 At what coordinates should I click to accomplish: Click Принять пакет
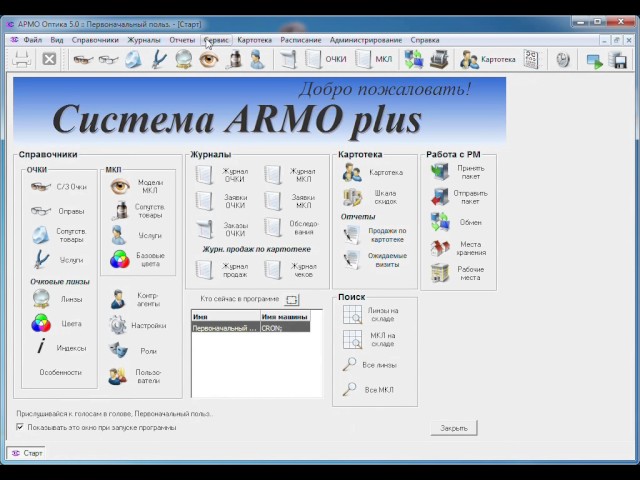pos(458,172)
